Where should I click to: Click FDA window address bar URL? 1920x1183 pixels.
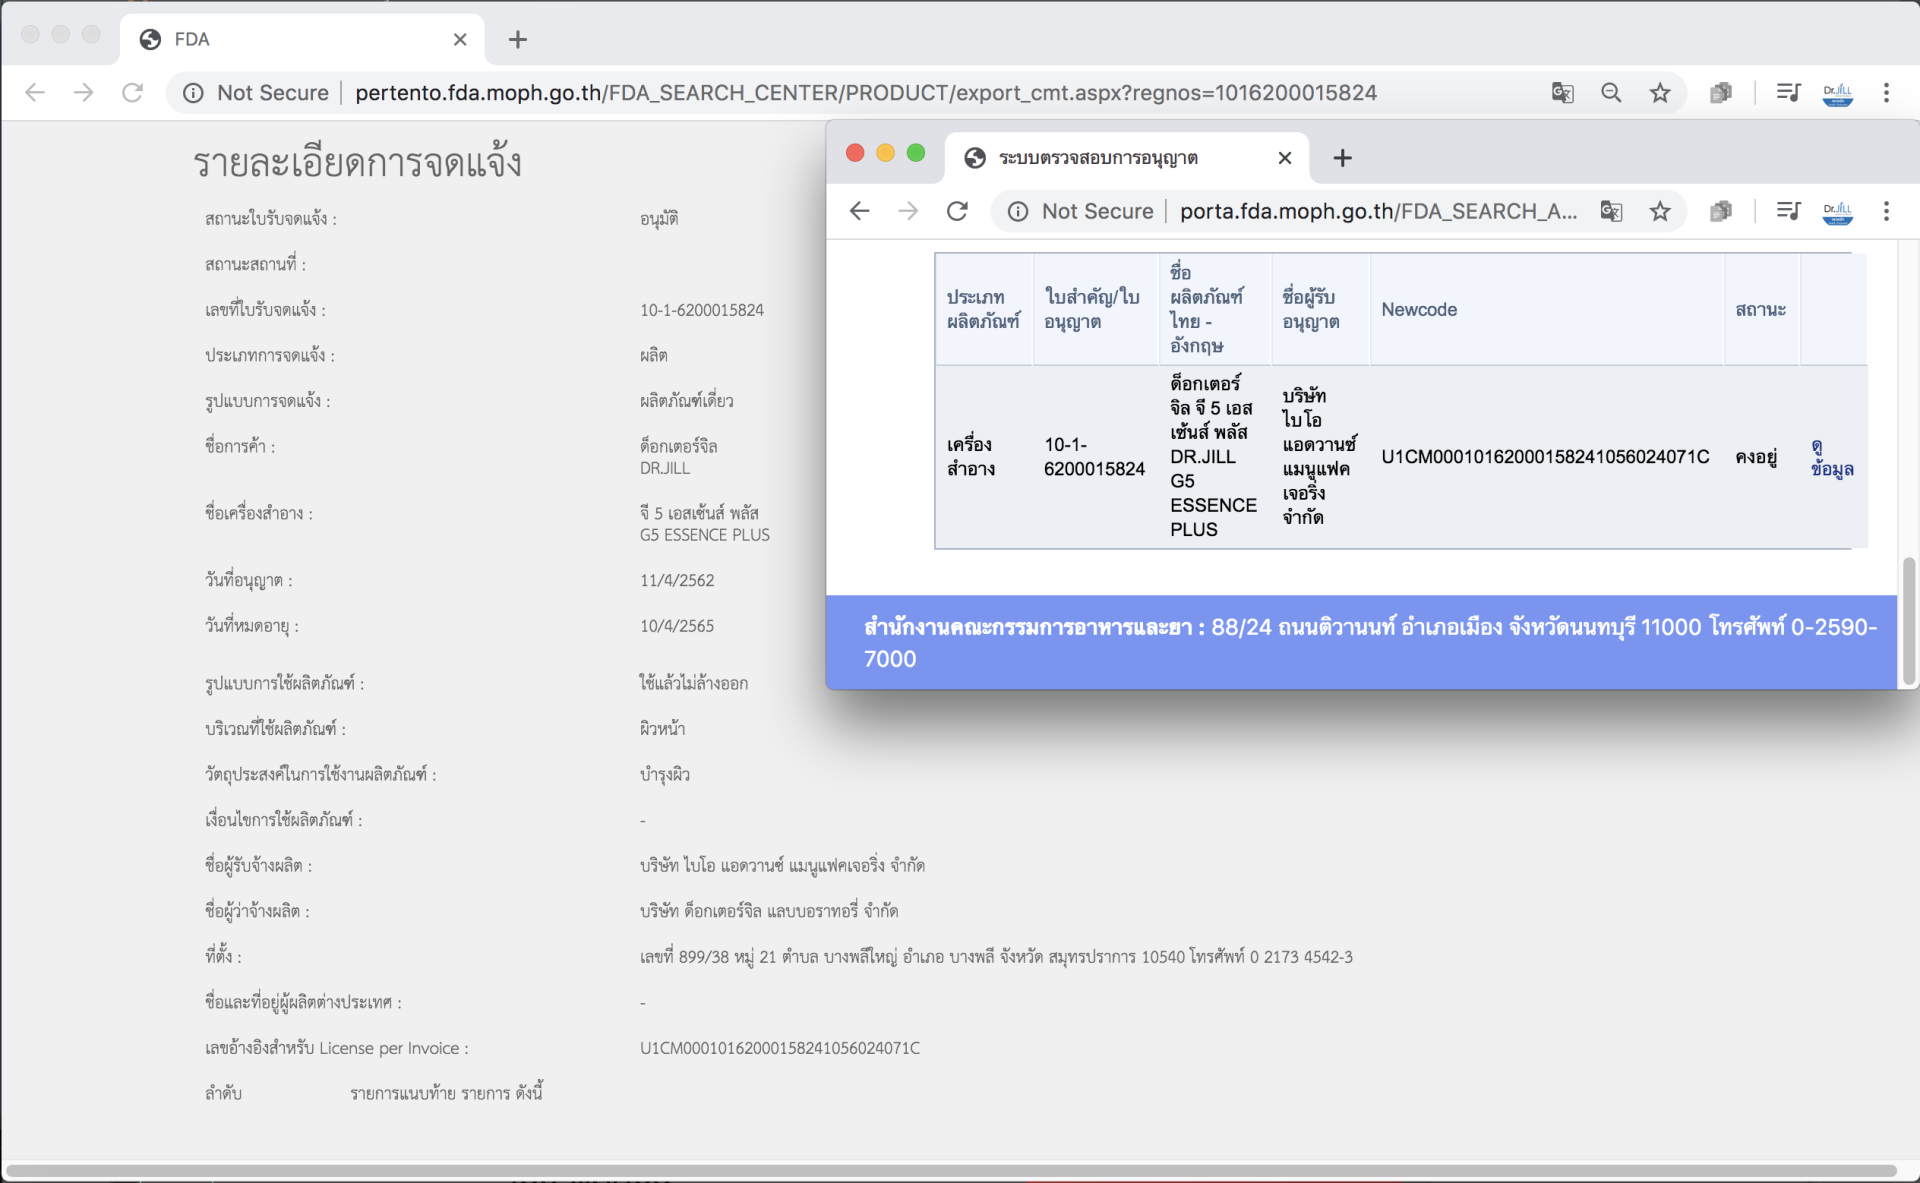(x=866, y=93)
